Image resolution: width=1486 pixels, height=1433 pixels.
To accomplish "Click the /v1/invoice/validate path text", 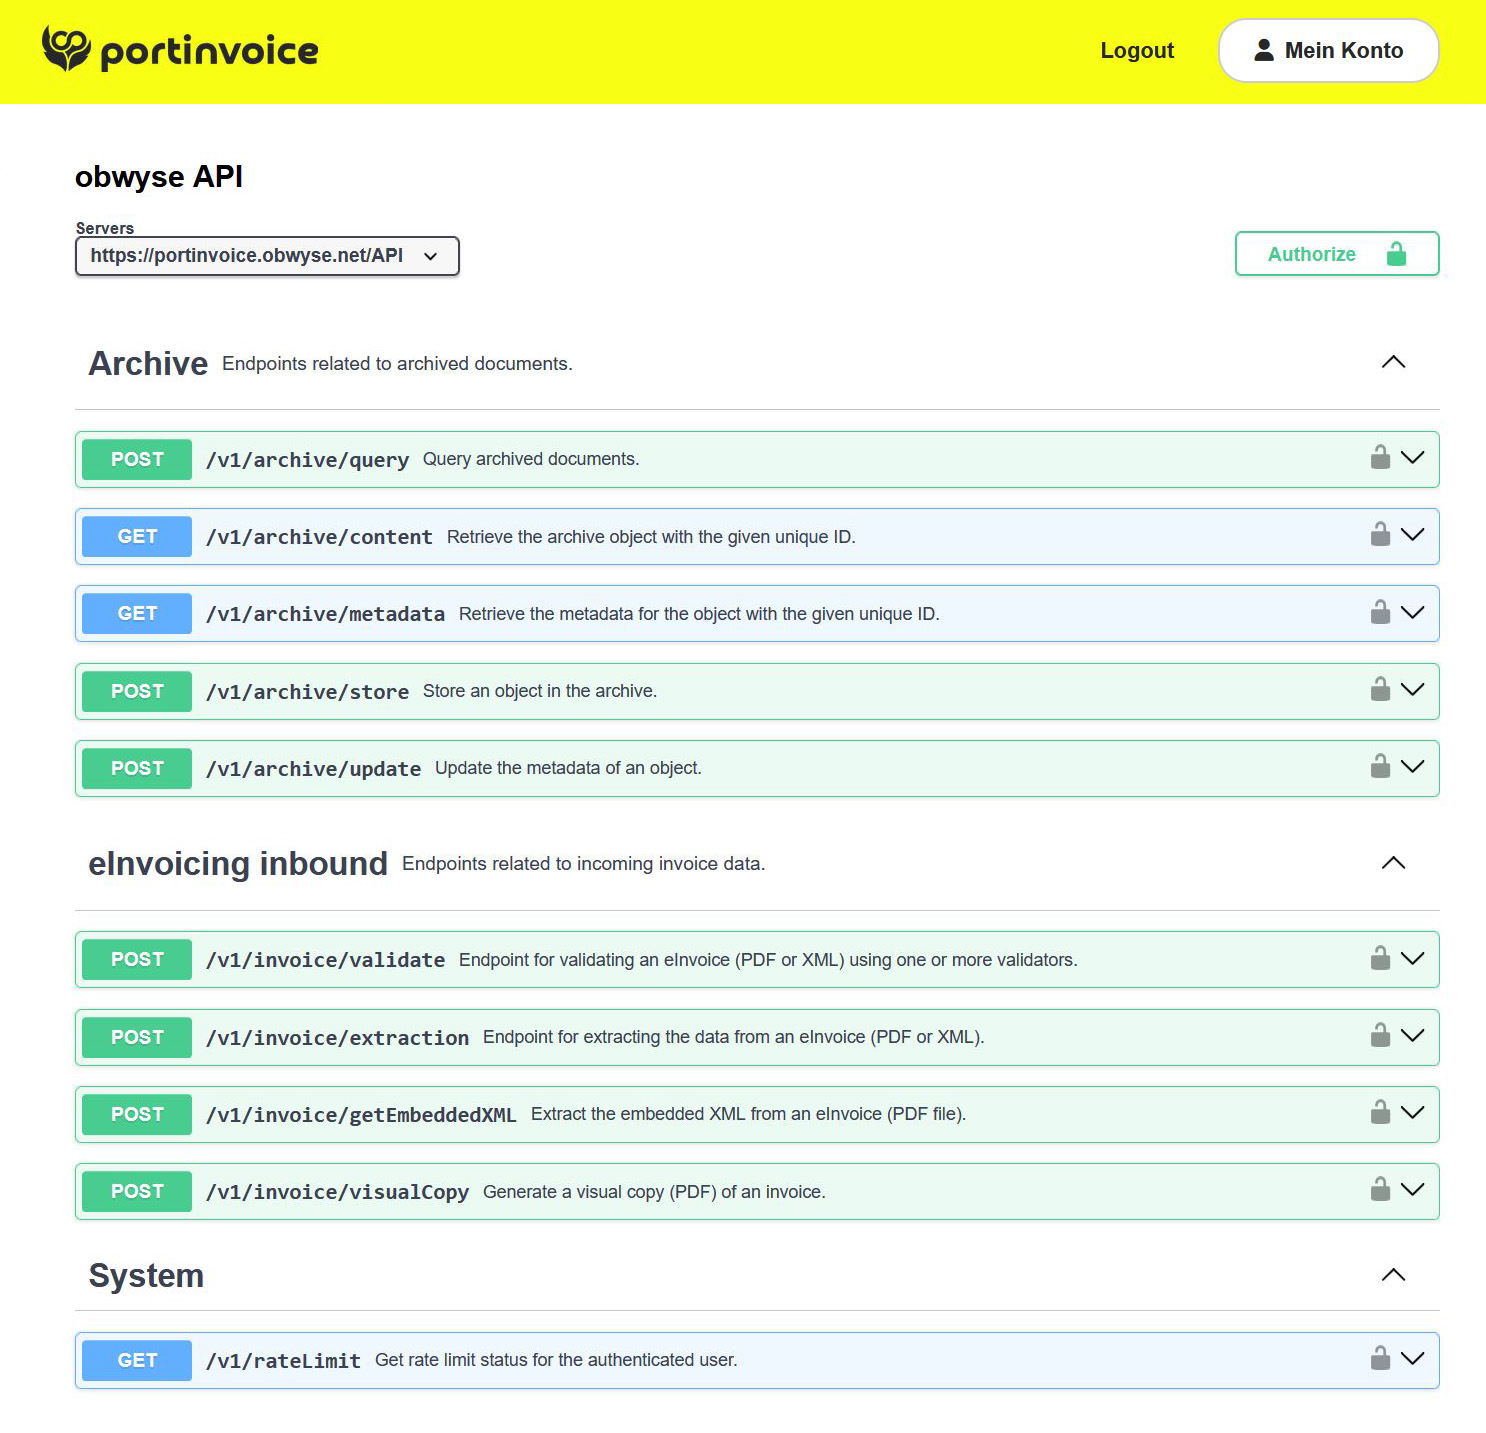I will 325,960.
